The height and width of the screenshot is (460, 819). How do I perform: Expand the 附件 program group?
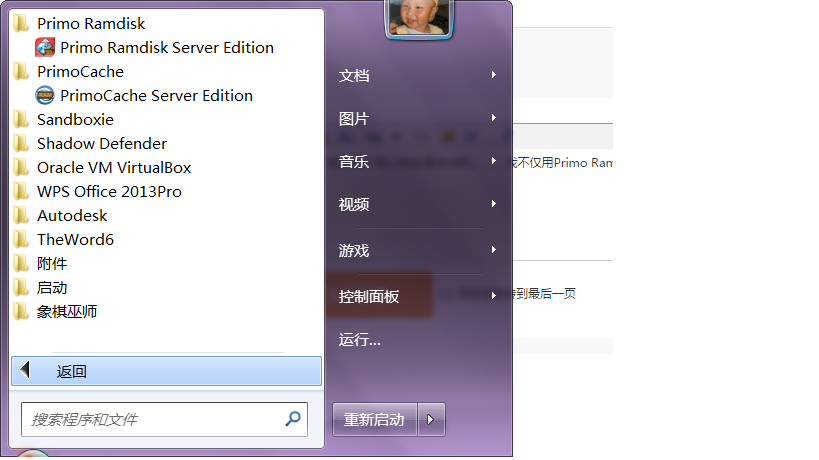[x=52, y=264]
